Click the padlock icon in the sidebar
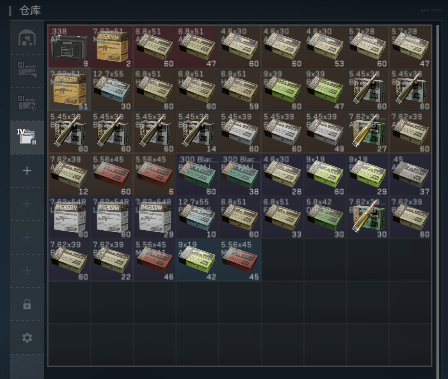Image resolution: width=448 pixels, height=379 pixels. (x=27, y=304)
